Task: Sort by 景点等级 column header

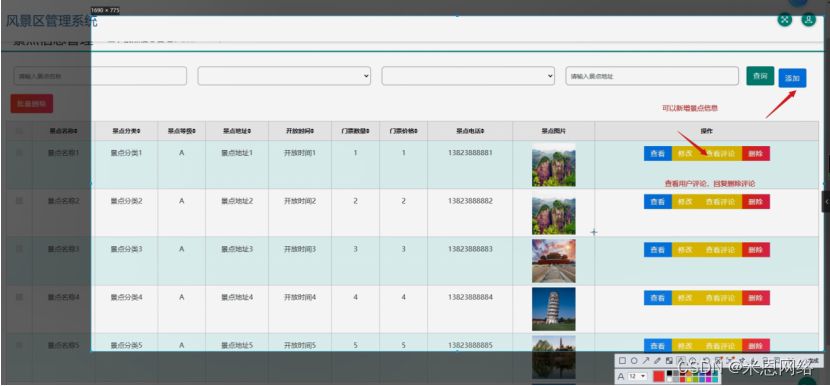Action: click(x=182, y=131)
